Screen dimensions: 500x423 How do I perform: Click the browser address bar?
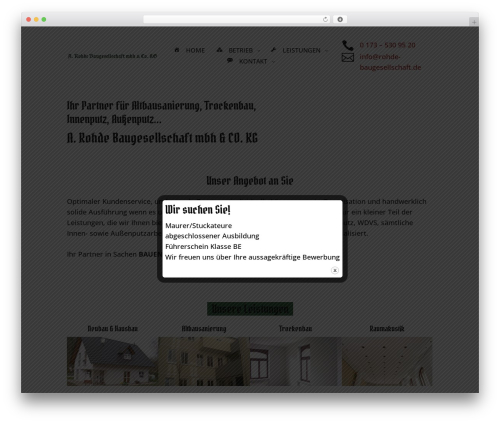237,19
